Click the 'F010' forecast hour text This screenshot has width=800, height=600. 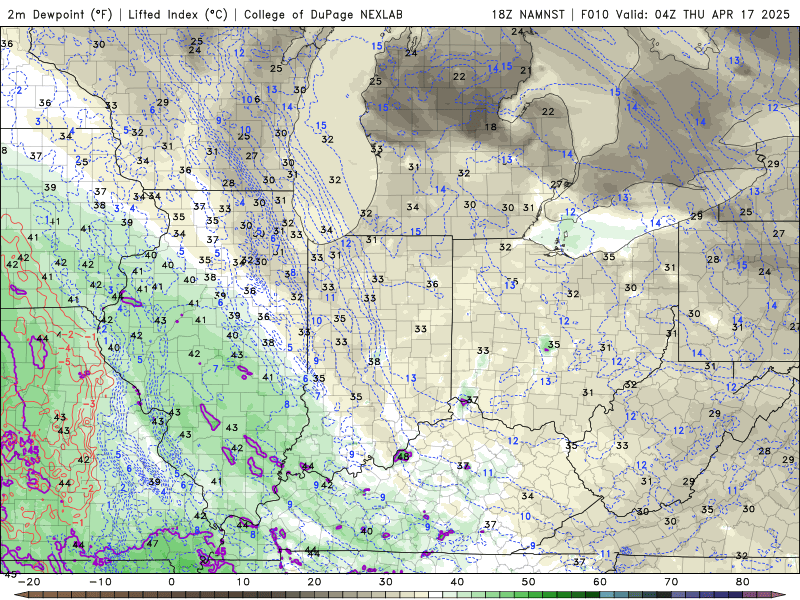pyautogui.click(x=595, y=14)
